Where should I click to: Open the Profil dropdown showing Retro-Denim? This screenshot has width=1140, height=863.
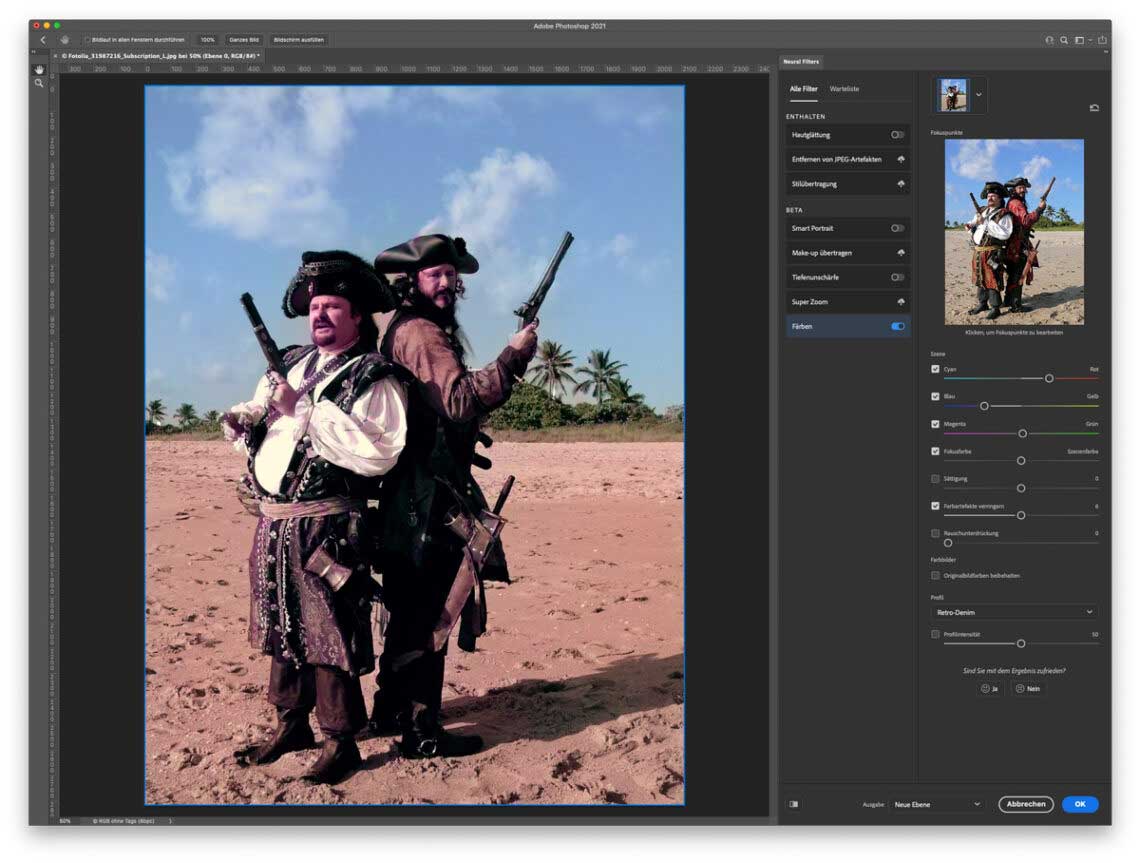(1014, 612)
